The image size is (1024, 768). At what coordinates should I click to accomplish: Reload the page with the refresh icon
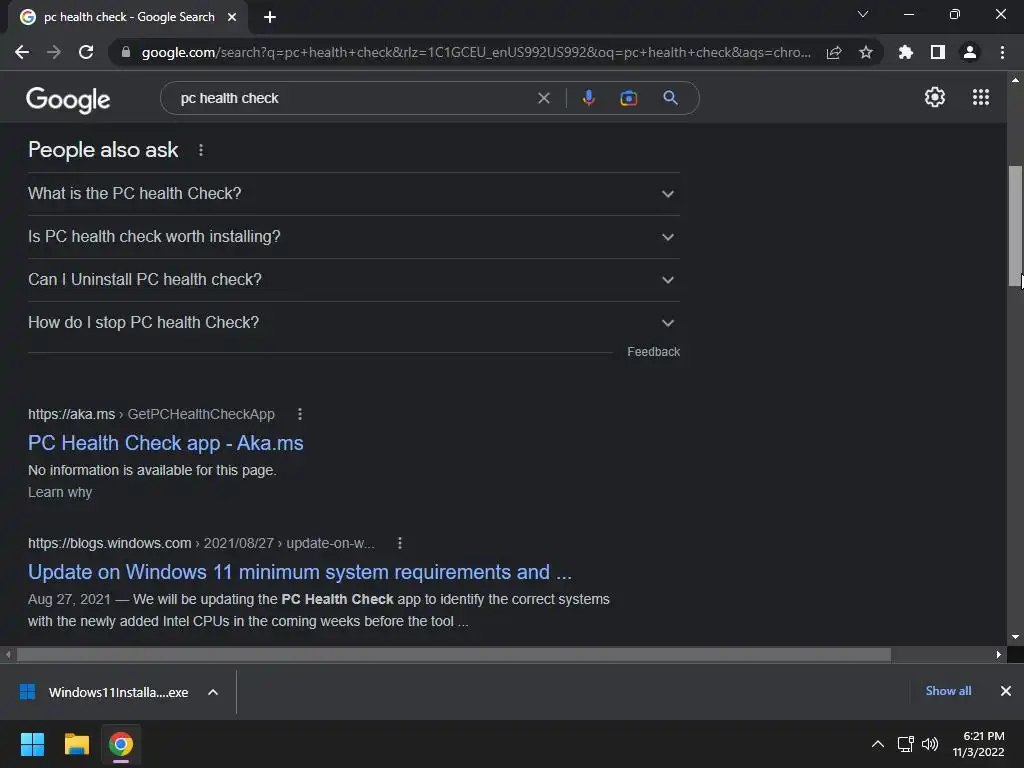[86, 52]
